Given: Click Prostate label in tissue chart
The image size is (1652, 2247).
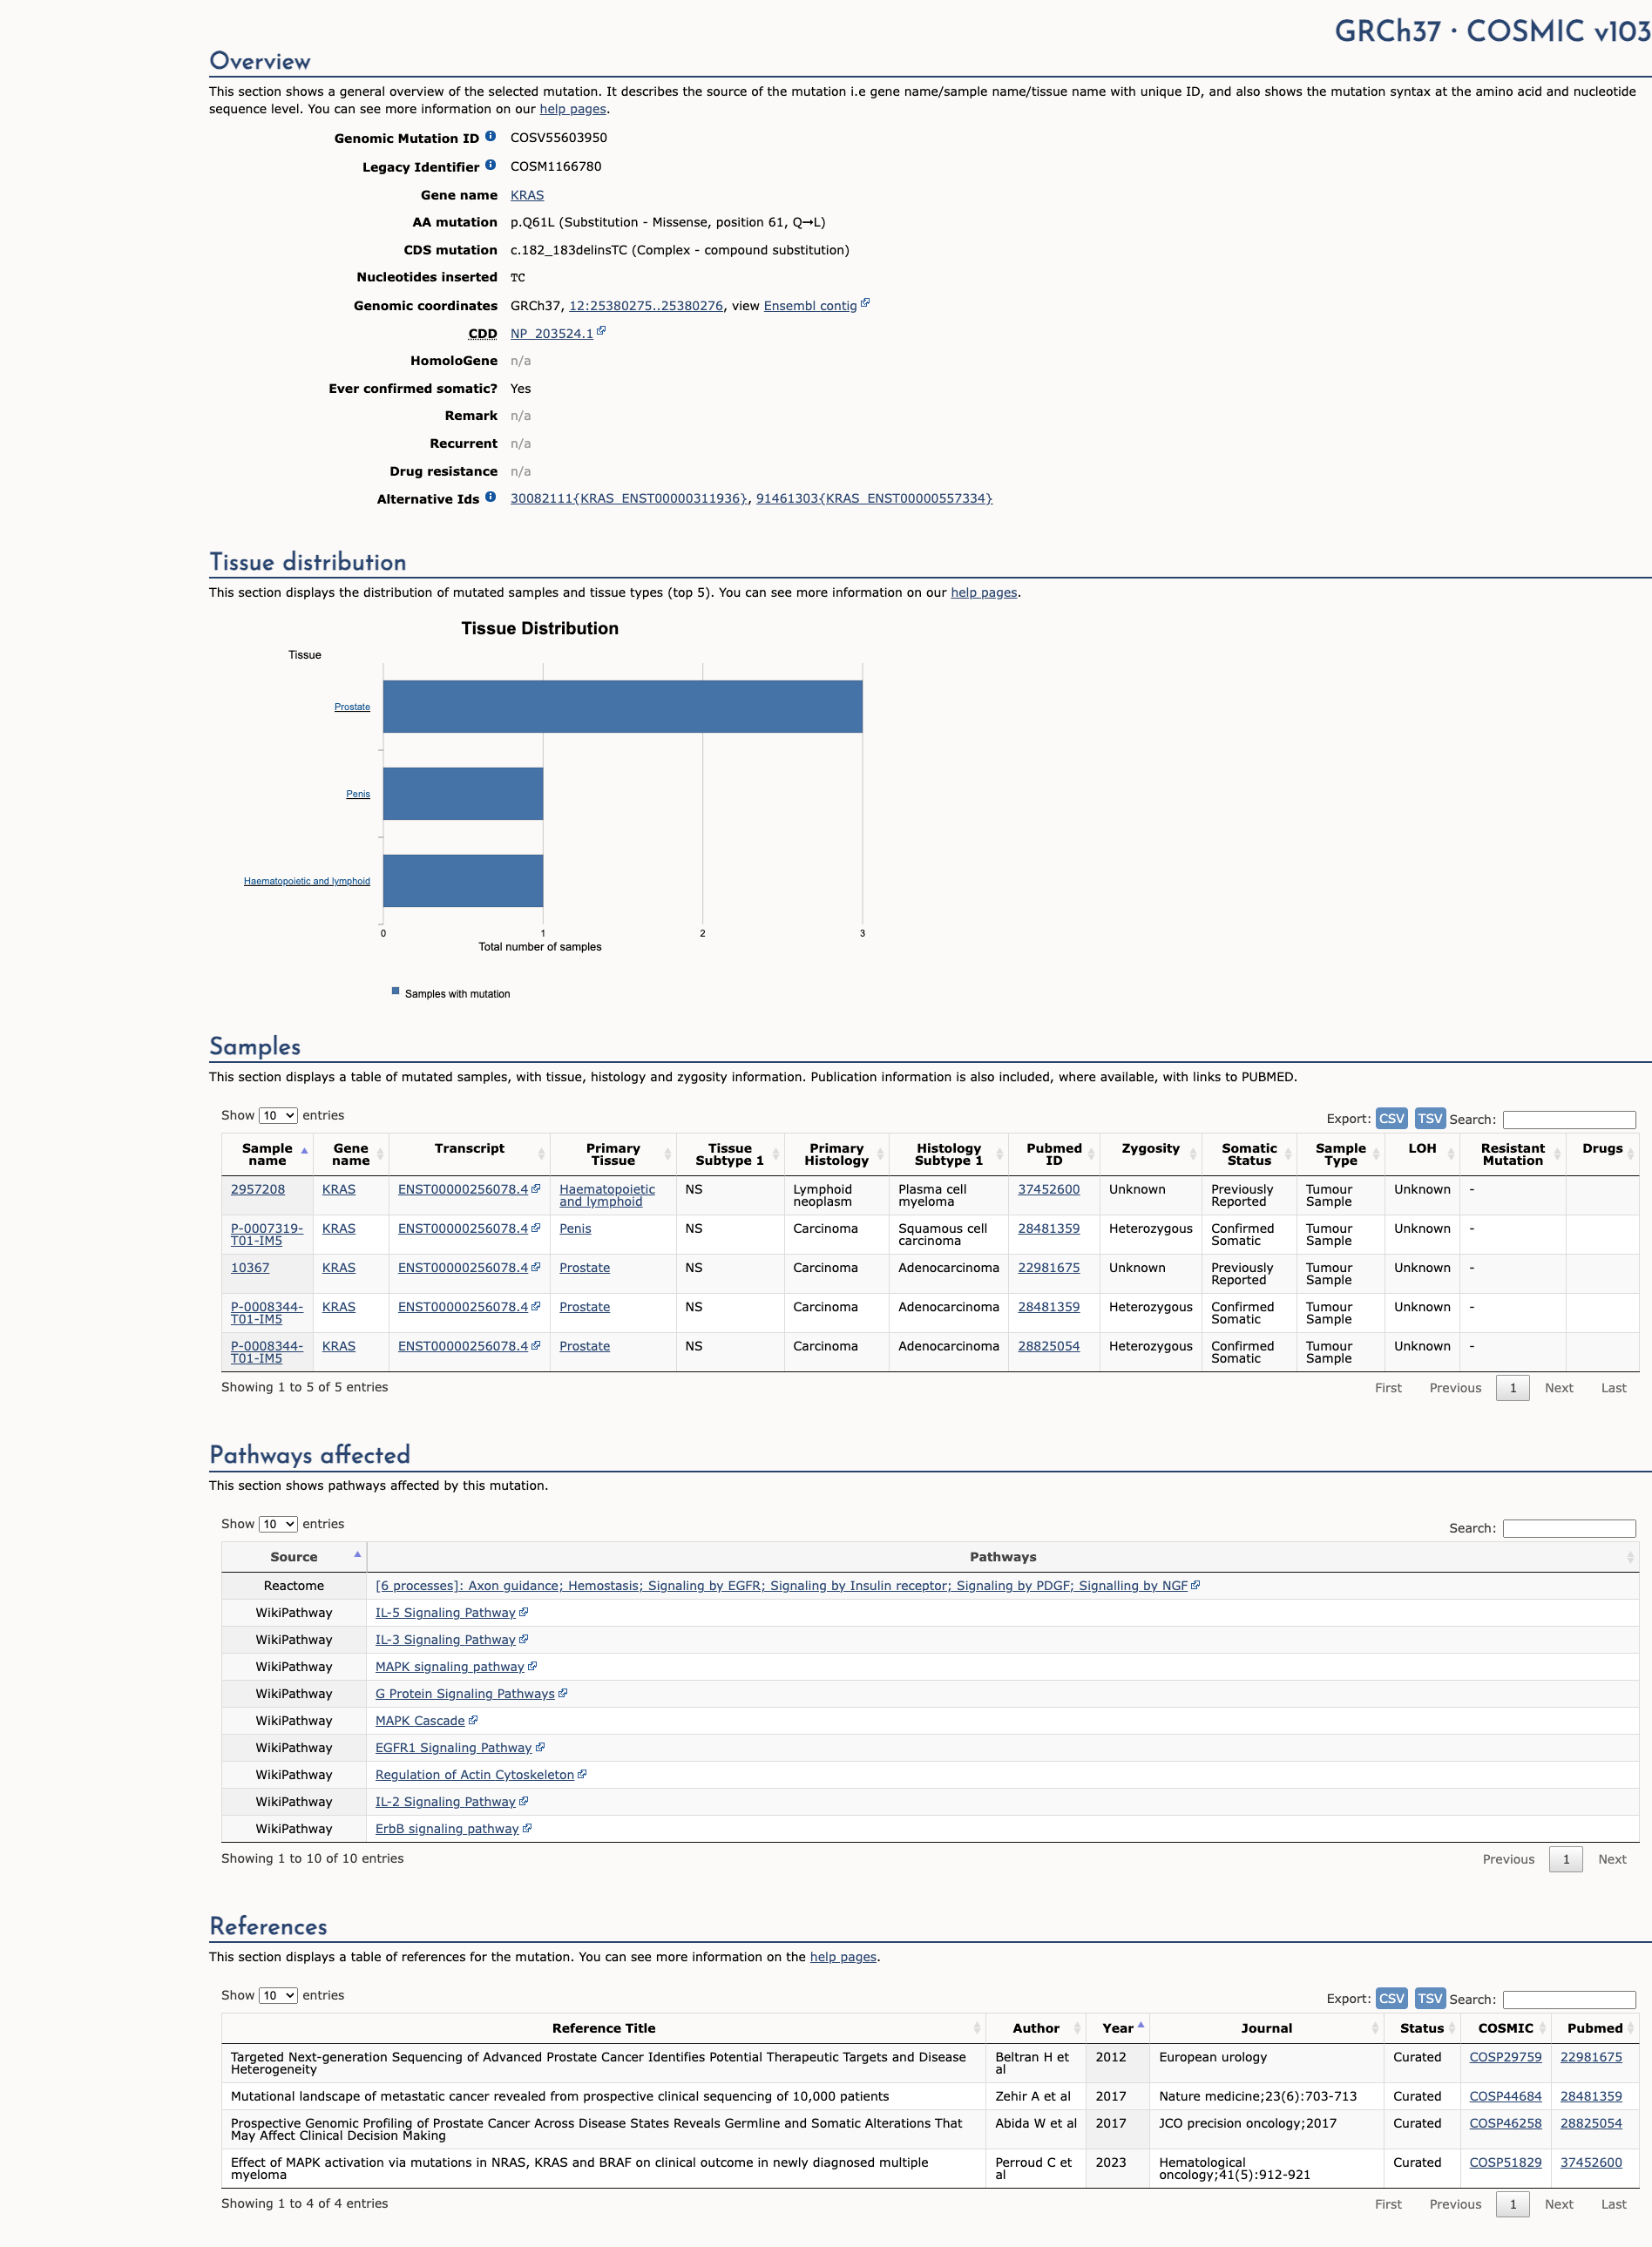Looking at the screenshot, I should (x=352, y=707).
